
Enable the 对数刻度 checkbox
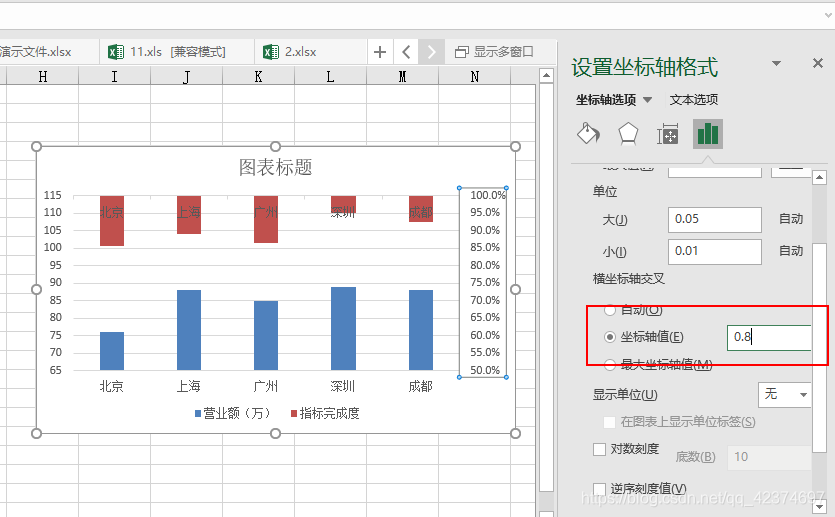[x=599, y=449]
